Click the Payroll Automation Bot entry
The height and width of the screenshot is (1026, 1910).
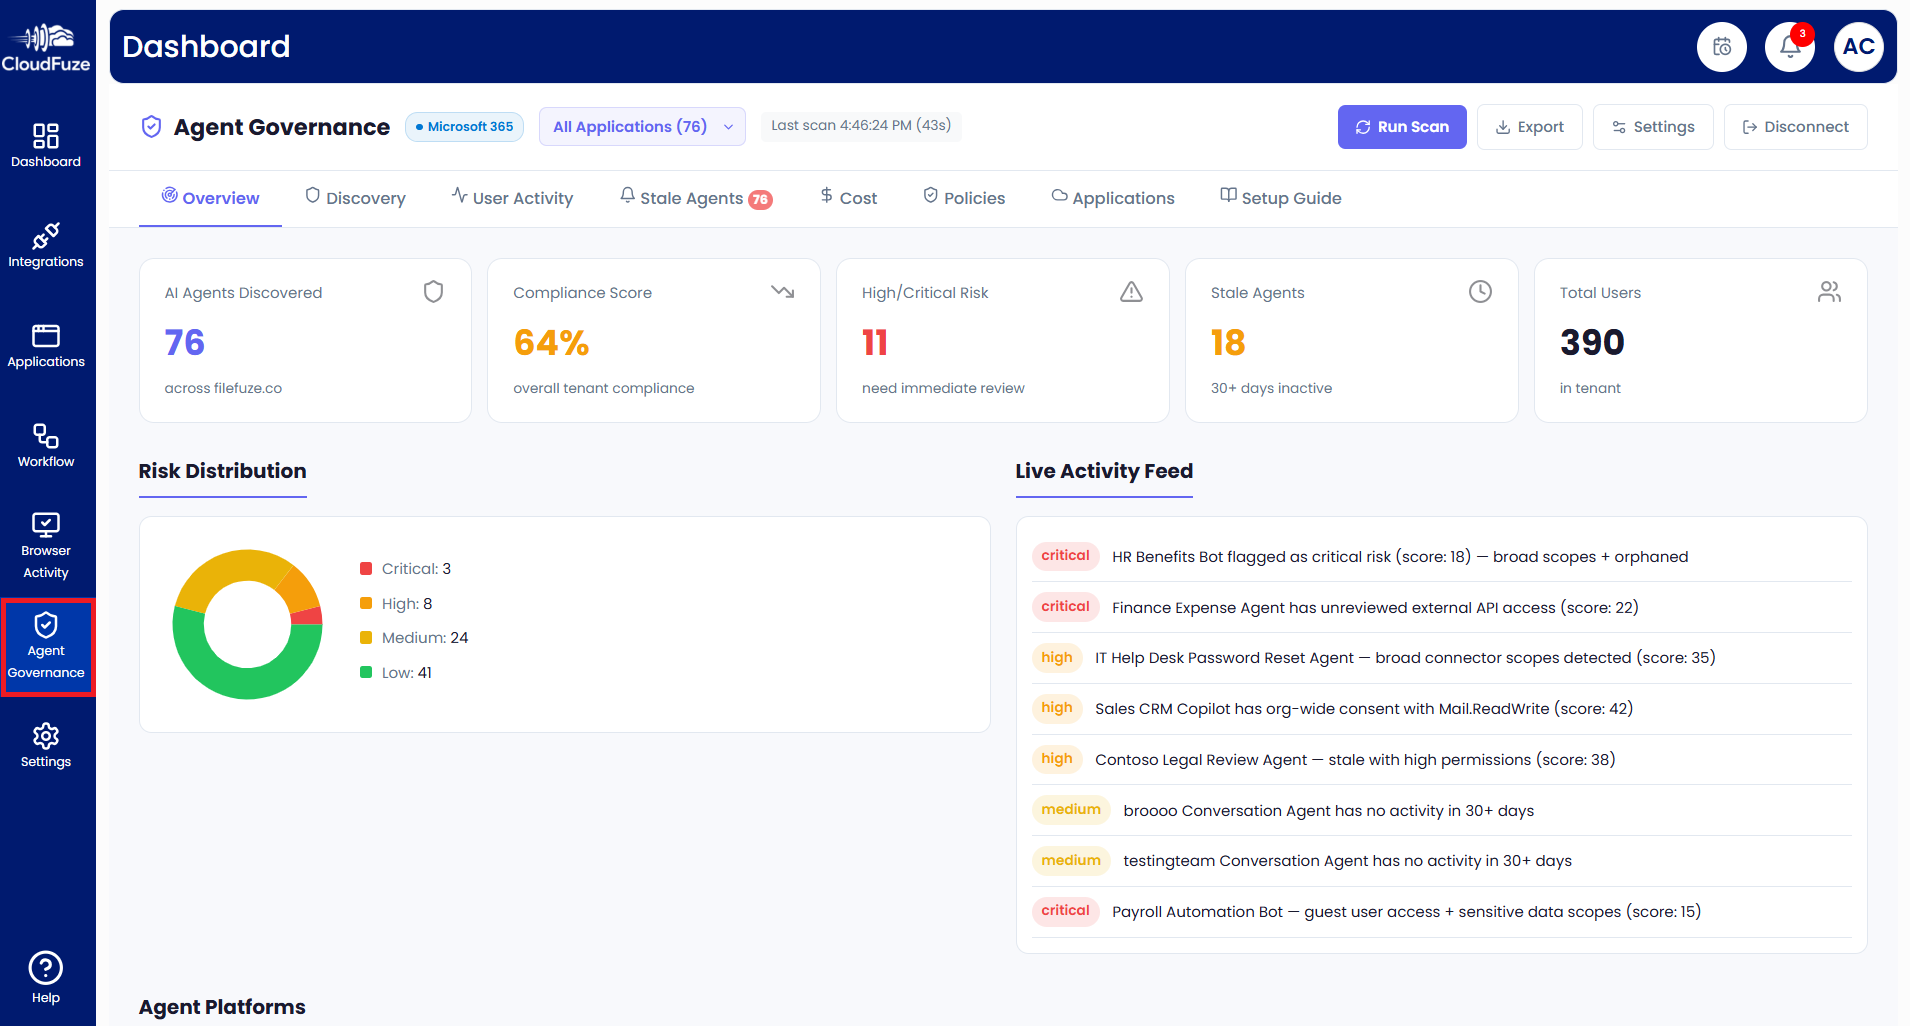pyautogui.click(x=1441, y=912)
